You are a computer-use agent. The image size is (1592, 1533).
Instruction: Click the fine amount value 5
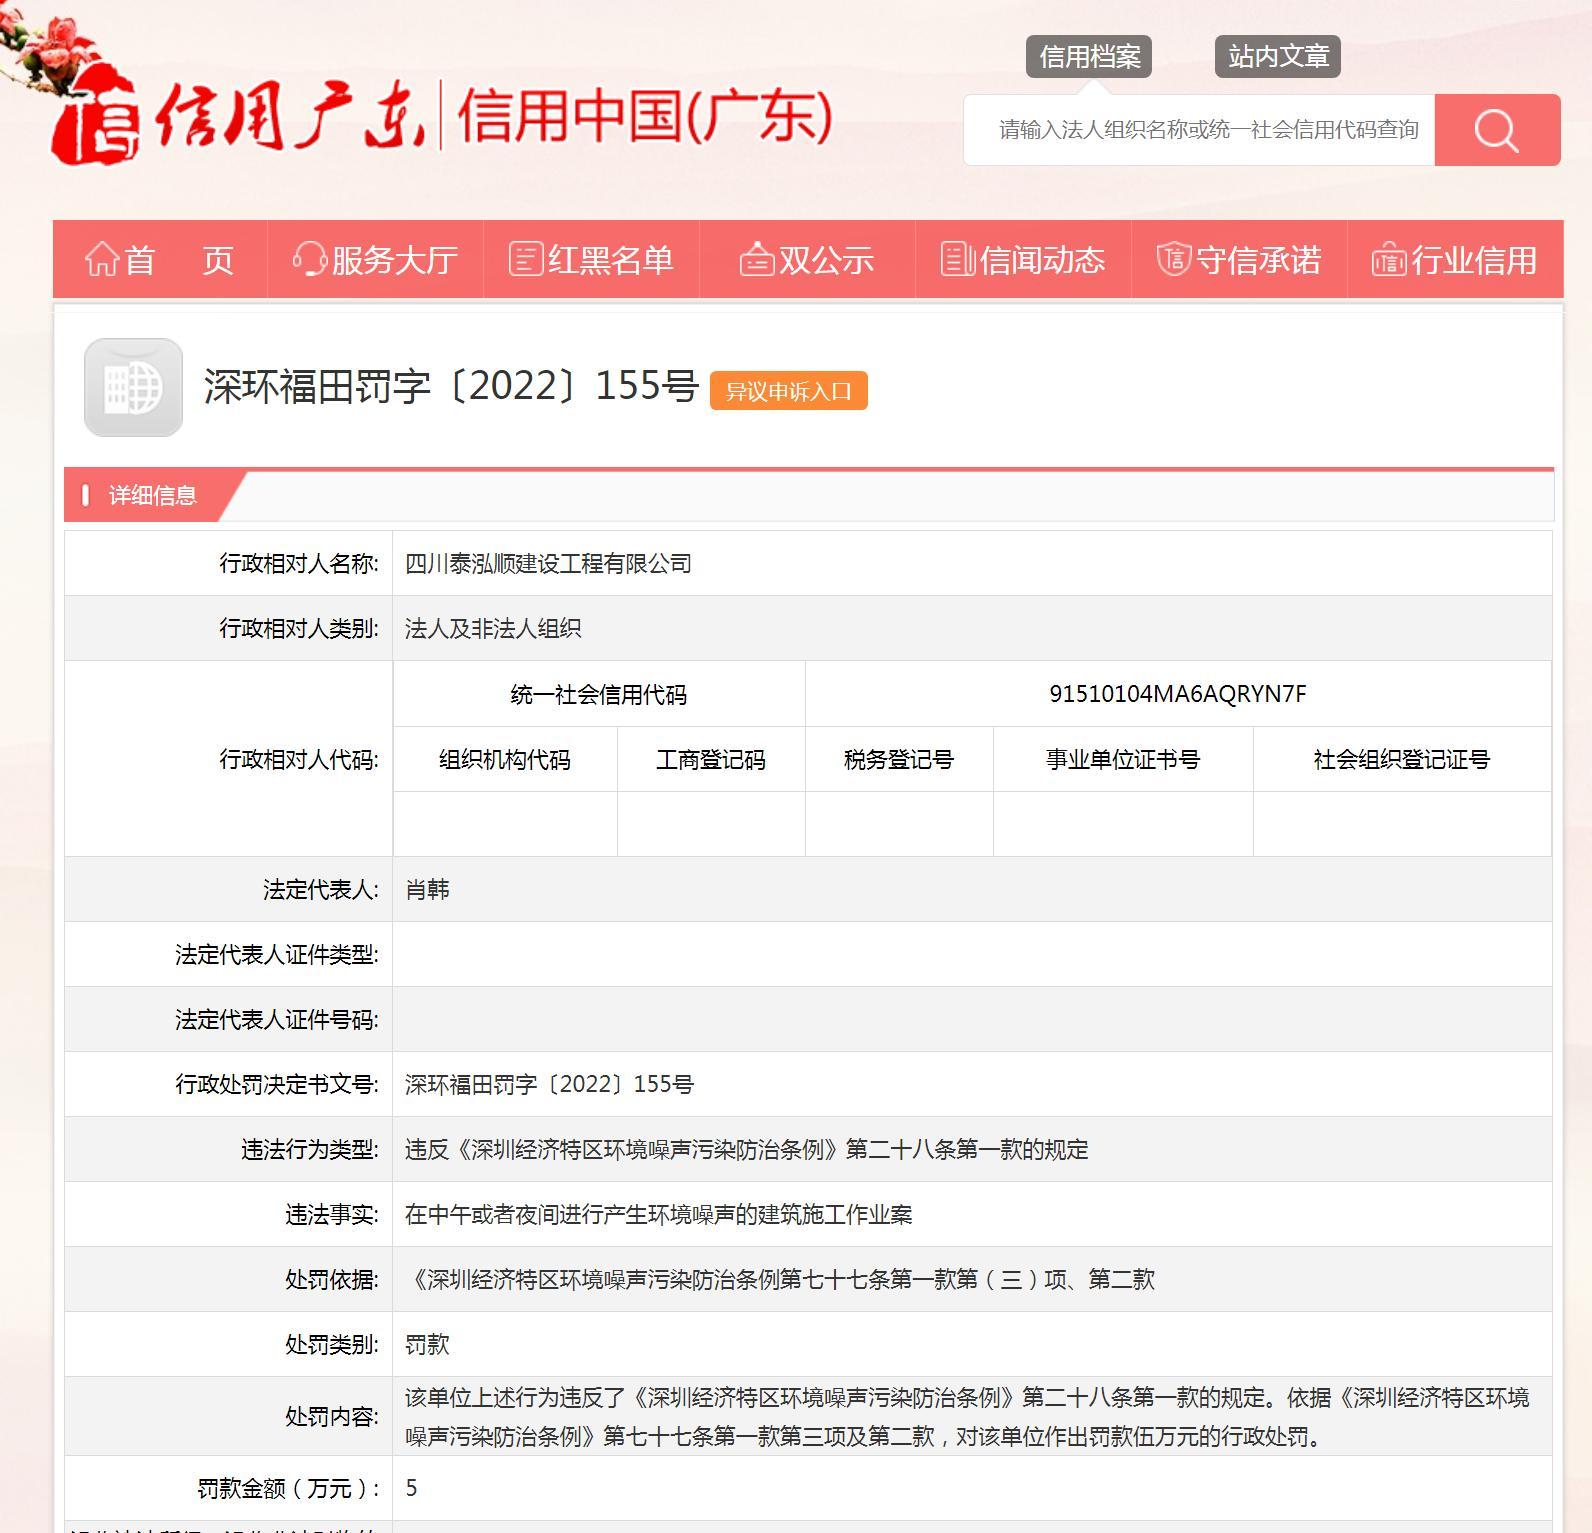[411, 1488]
